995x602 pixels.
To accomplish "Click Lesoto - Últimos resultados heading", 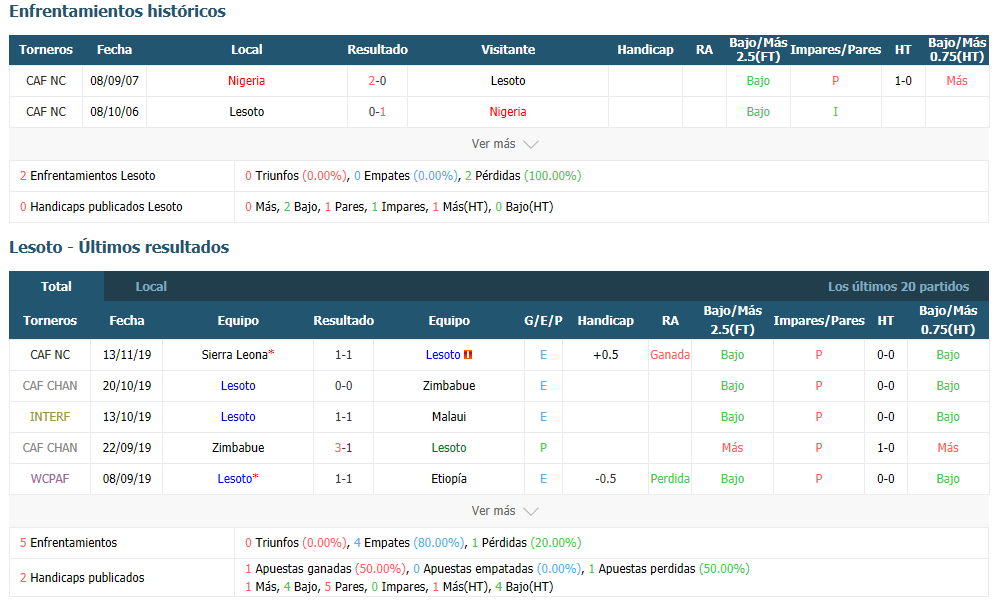I will click(x=119, y=247).
